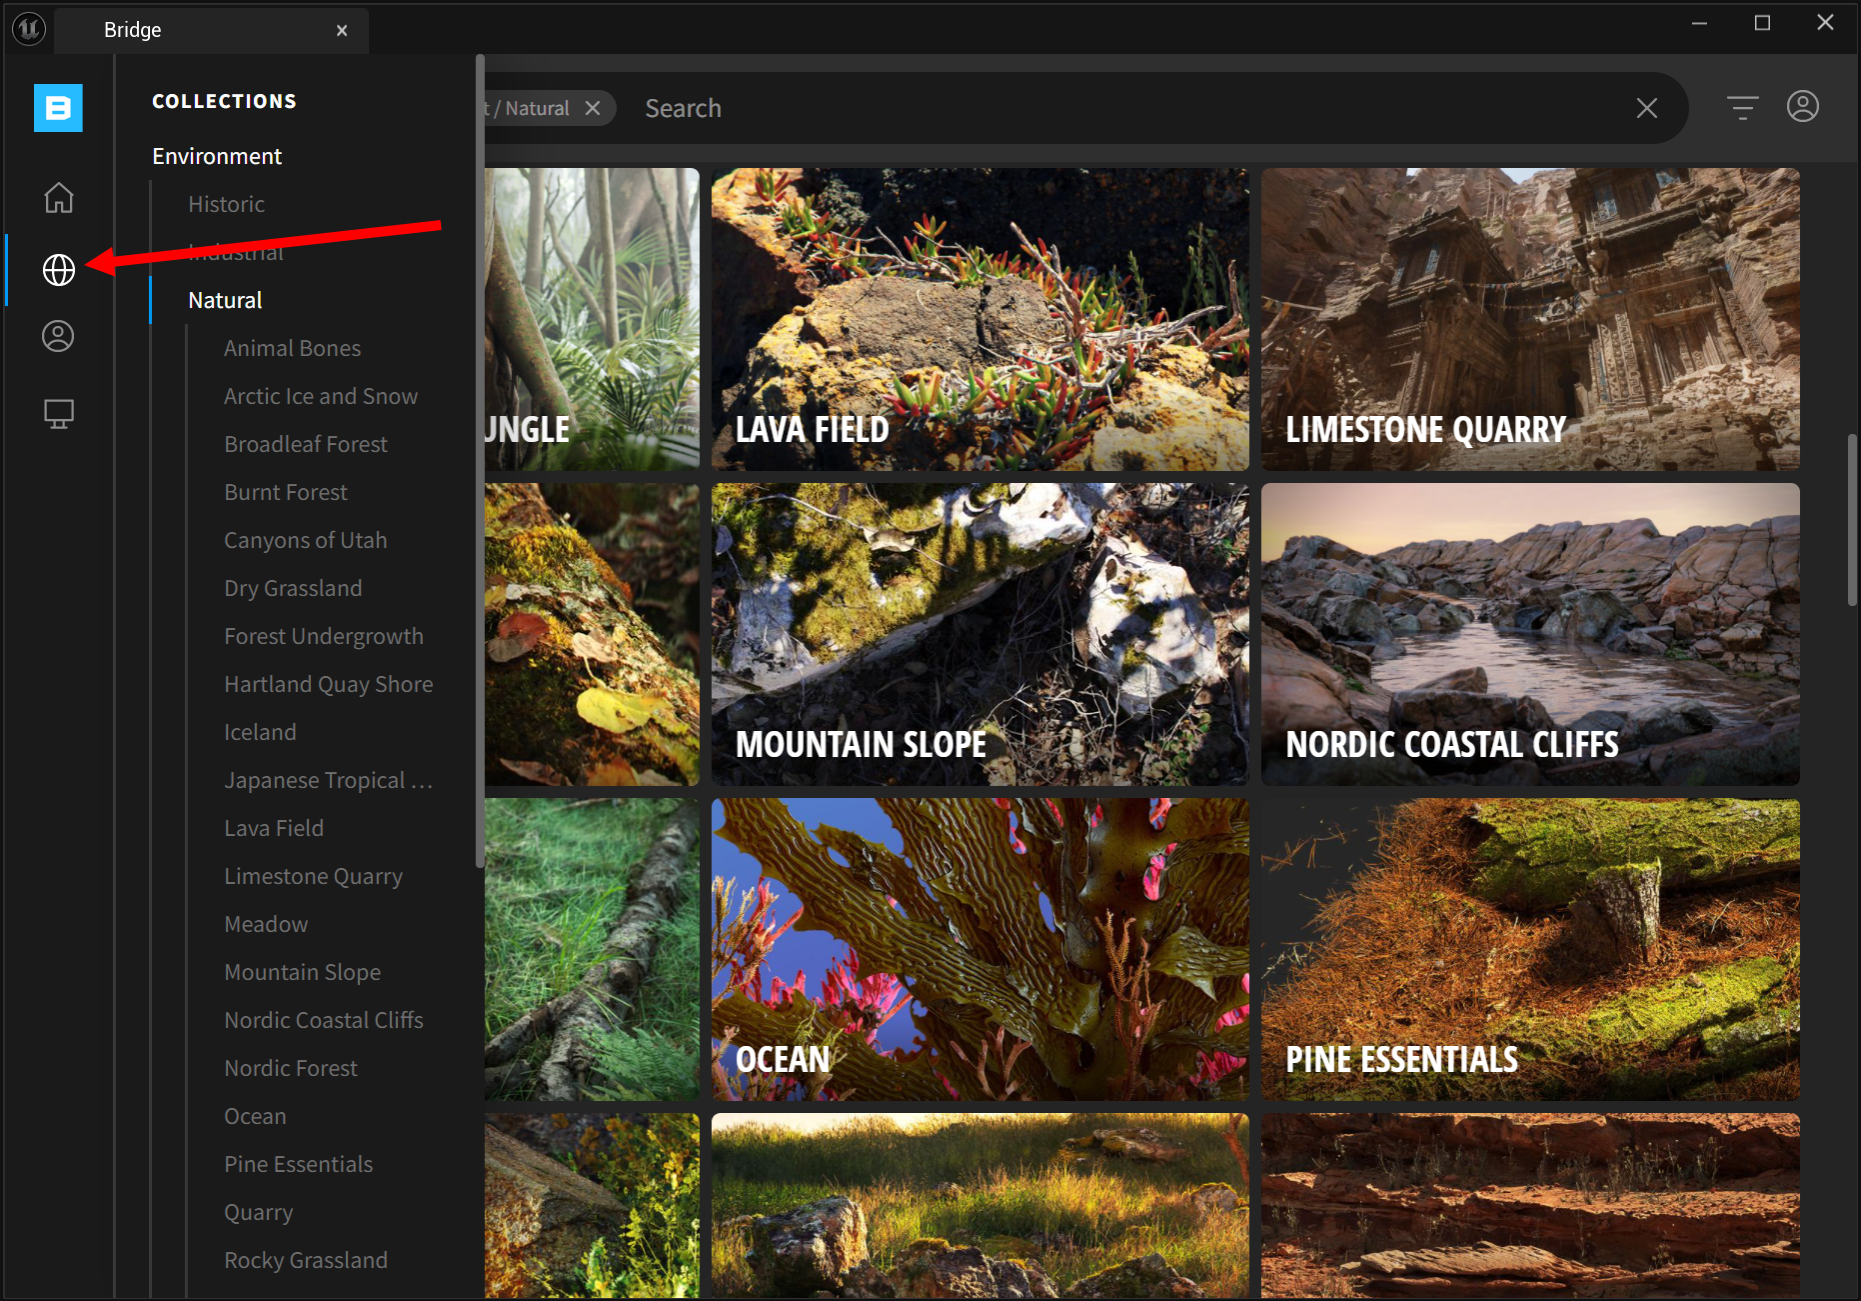1861x1301 pixels.
Task: Focus the Search input field
Action: point(1130,108)
